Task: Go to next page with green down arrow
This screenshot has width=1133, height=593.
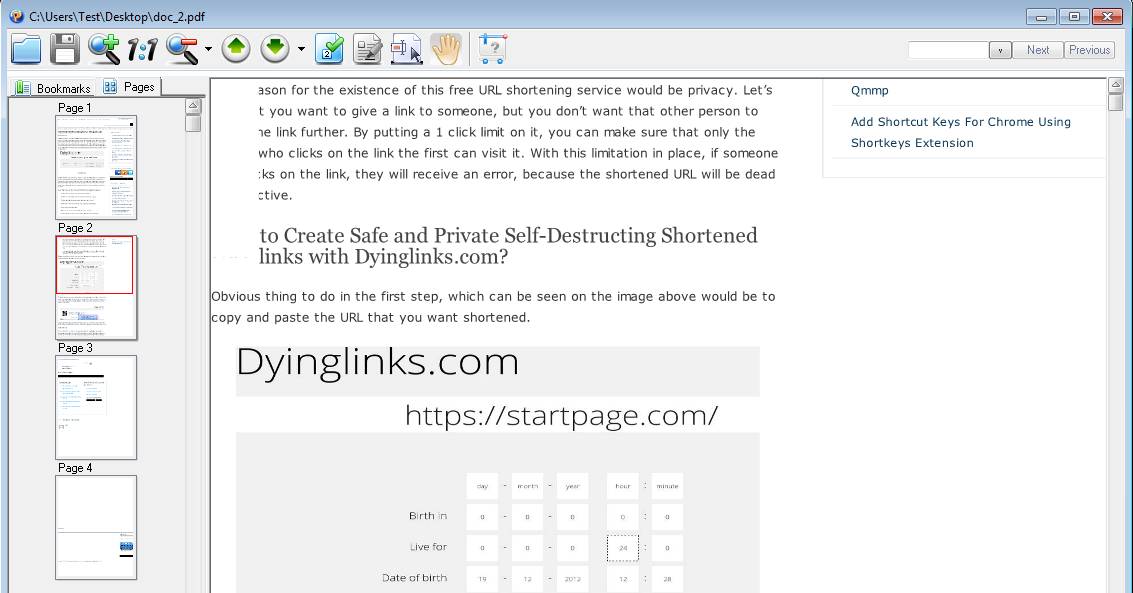Action: click(275, 48)
